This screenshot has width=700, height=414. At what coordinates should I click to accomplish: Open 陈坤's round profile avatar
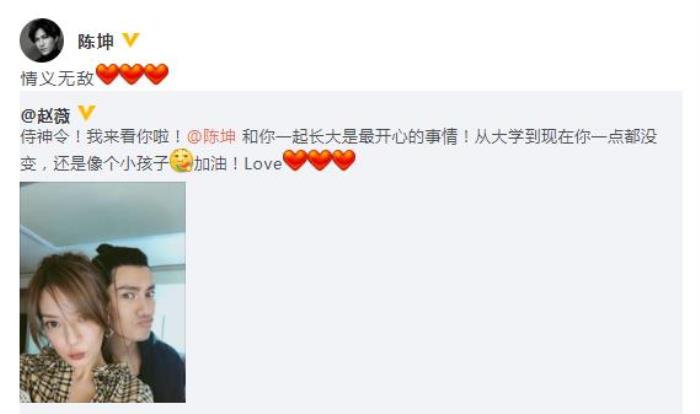42,40
